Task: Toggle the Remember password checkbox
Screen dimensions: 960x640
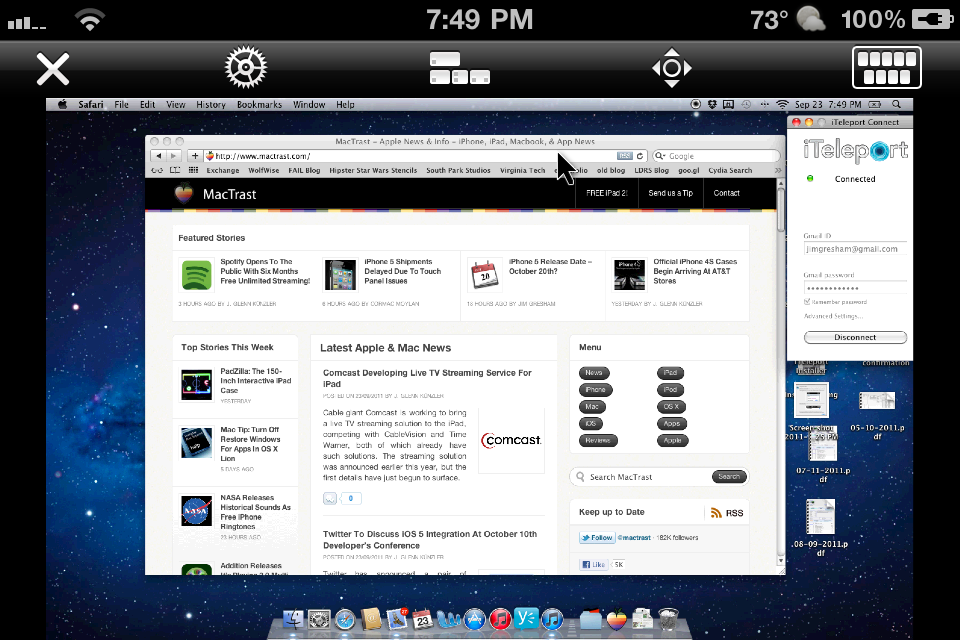Action: [808, 301]
